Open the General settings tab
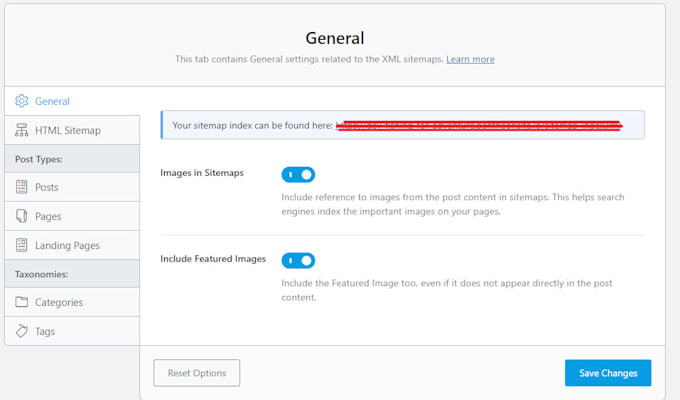The image size is (680, 400). 72,101
